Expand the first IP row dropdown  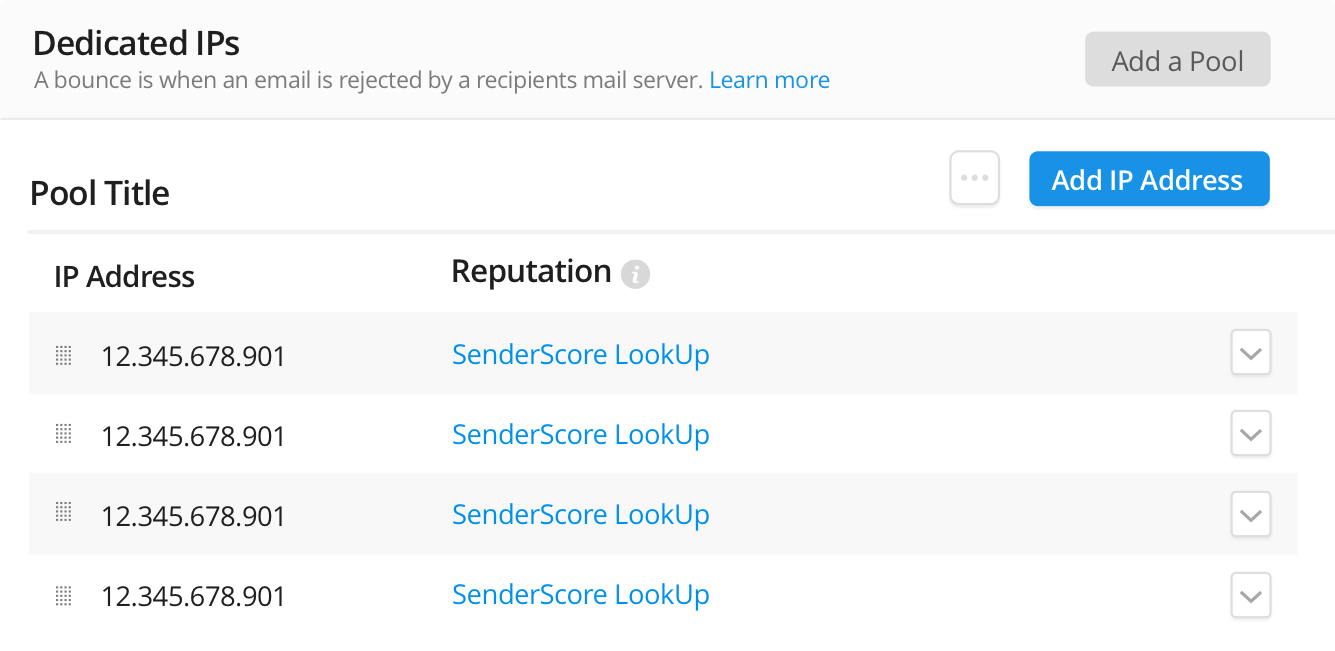coord(1250,353)
